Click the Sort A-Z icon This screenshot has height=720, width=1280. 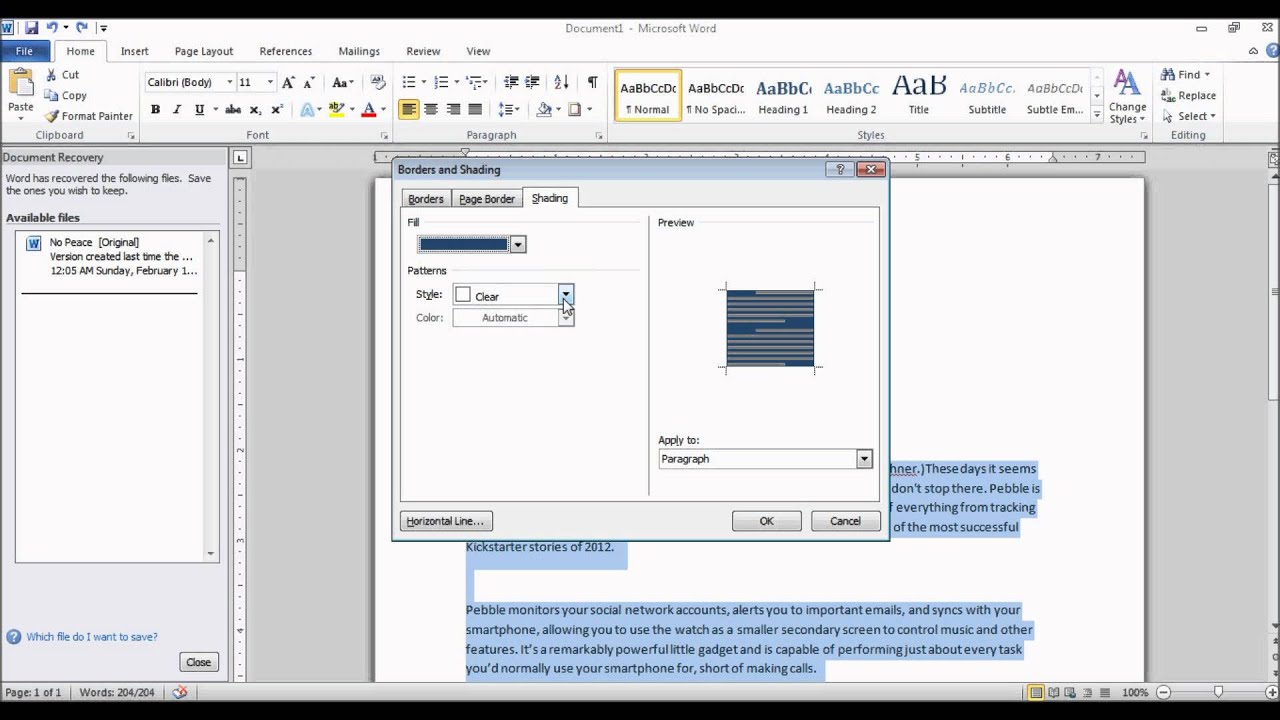pos(561,82)
